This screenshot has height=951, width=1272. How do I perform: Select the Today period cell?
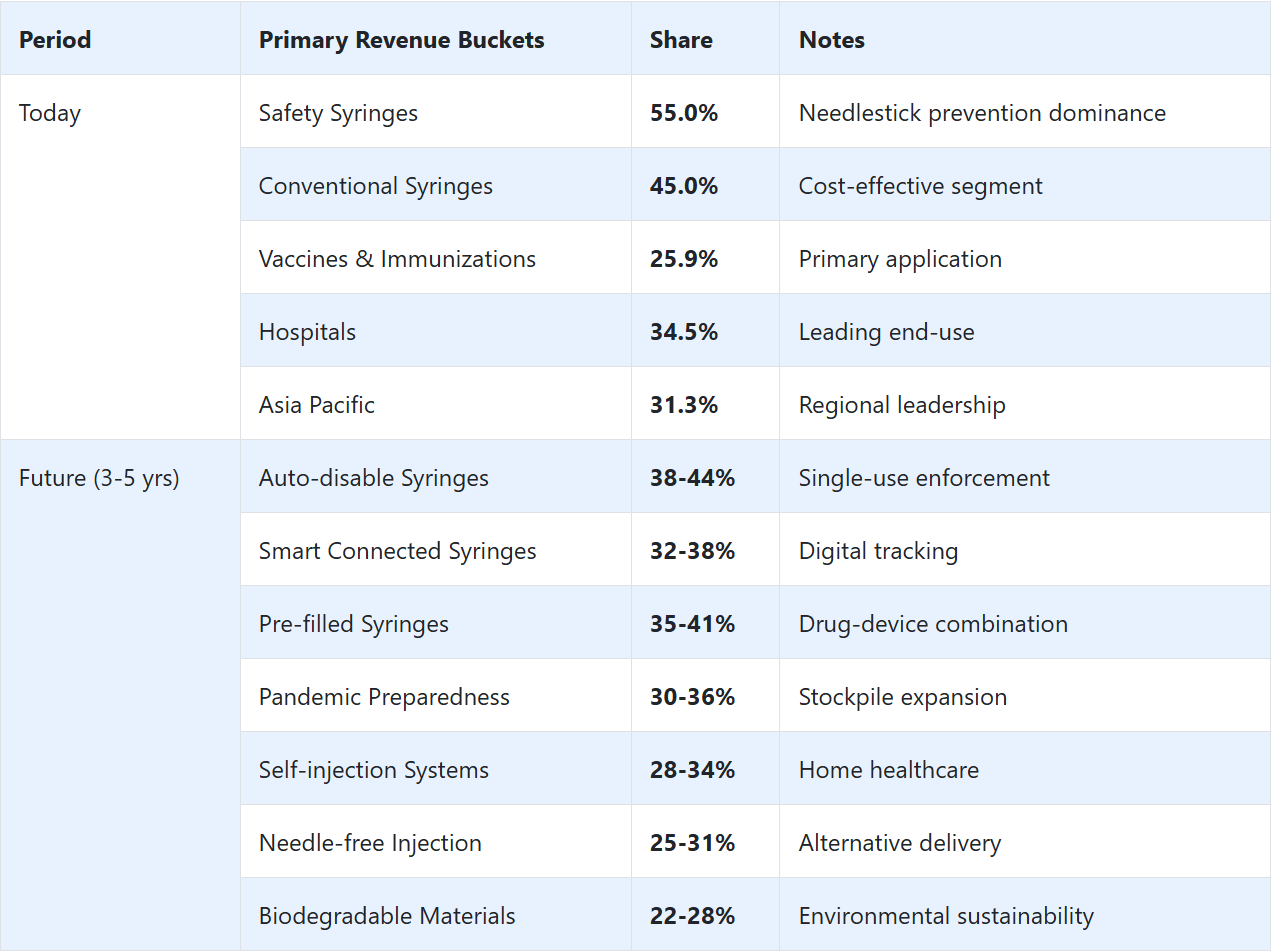50,113
